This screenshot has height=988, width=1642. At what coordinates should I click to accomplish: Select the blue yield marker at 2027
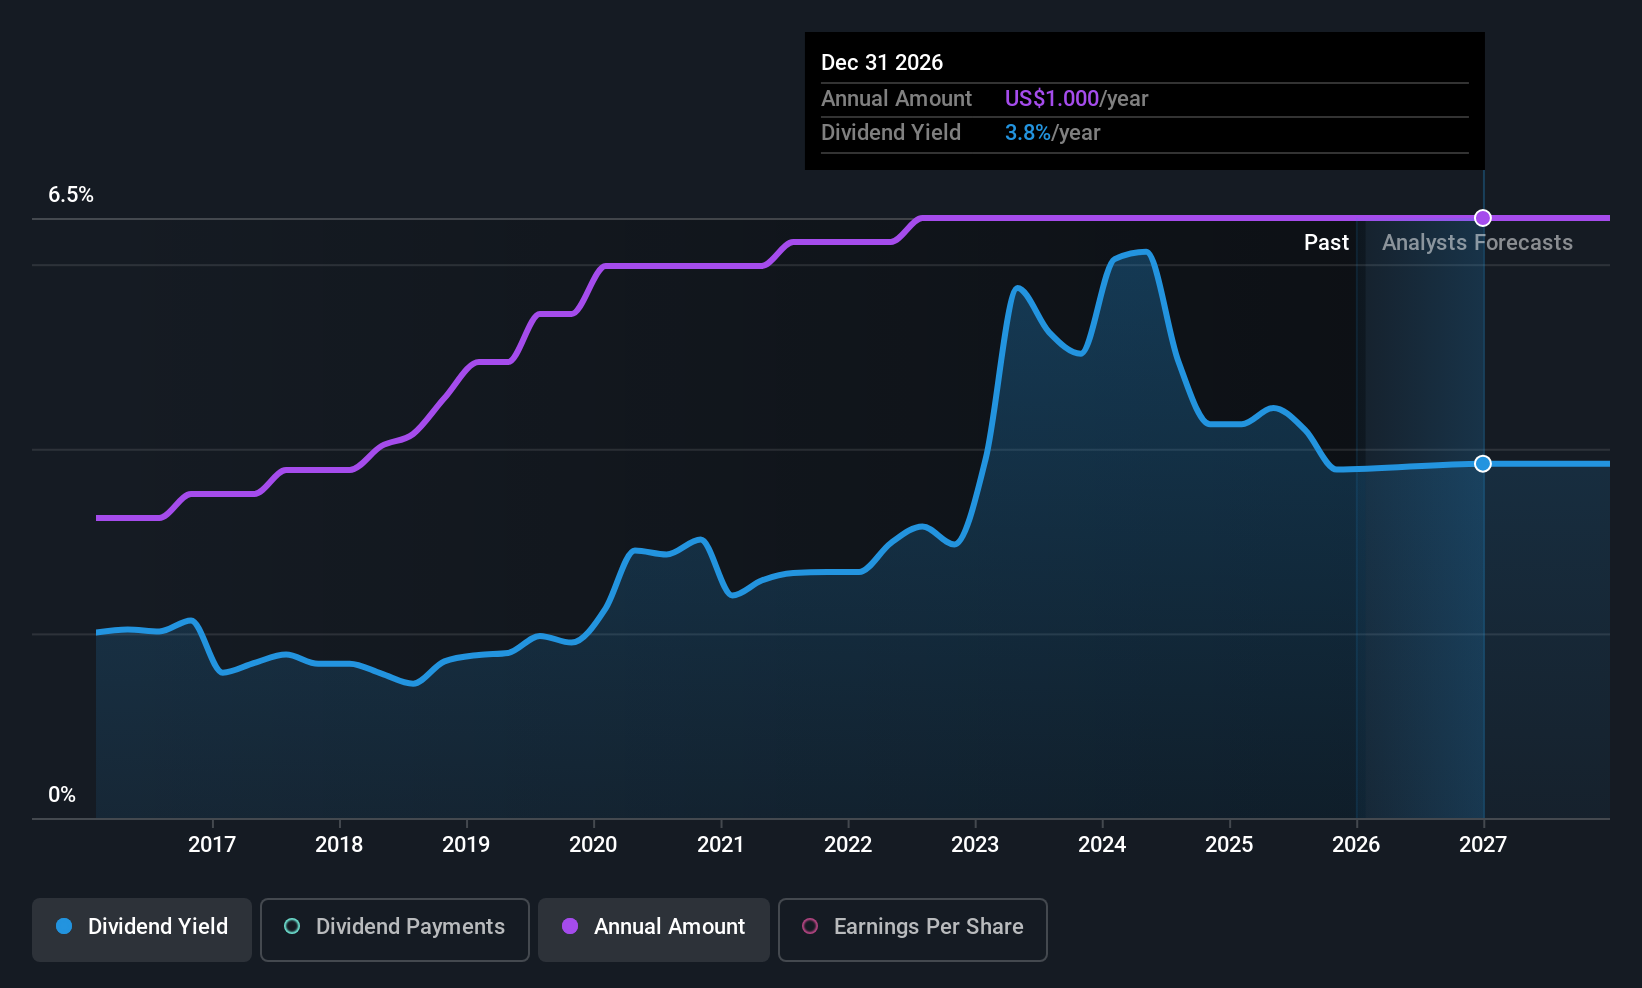coord(1483,464)
